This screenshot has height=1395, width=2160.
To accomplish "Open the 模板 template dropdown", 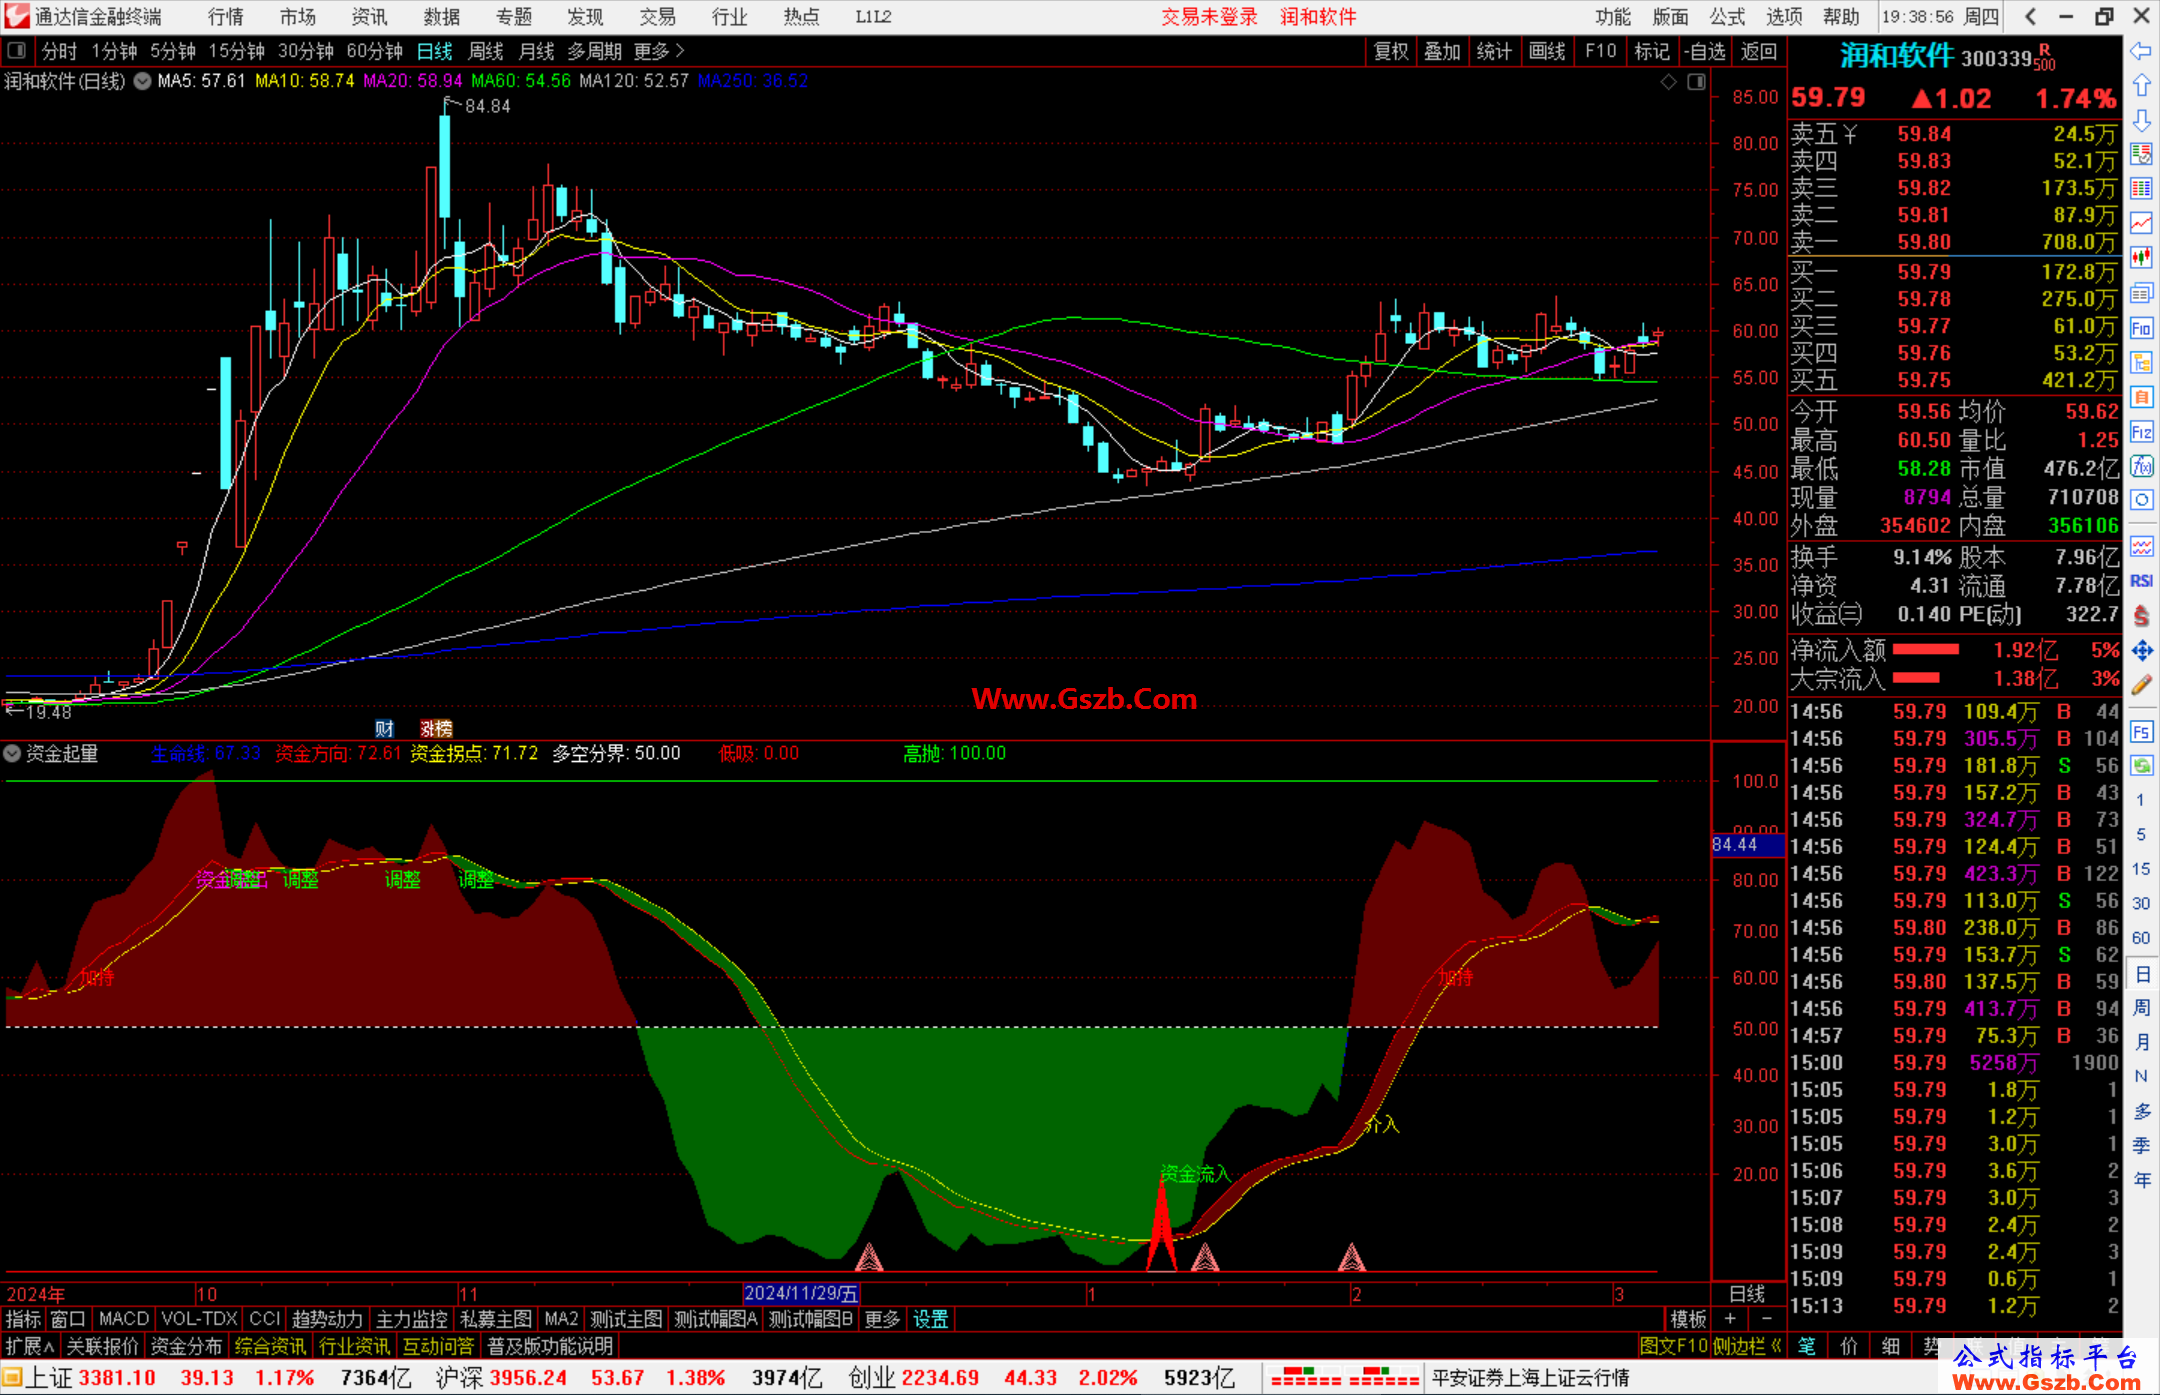I will (1688, 1319).
